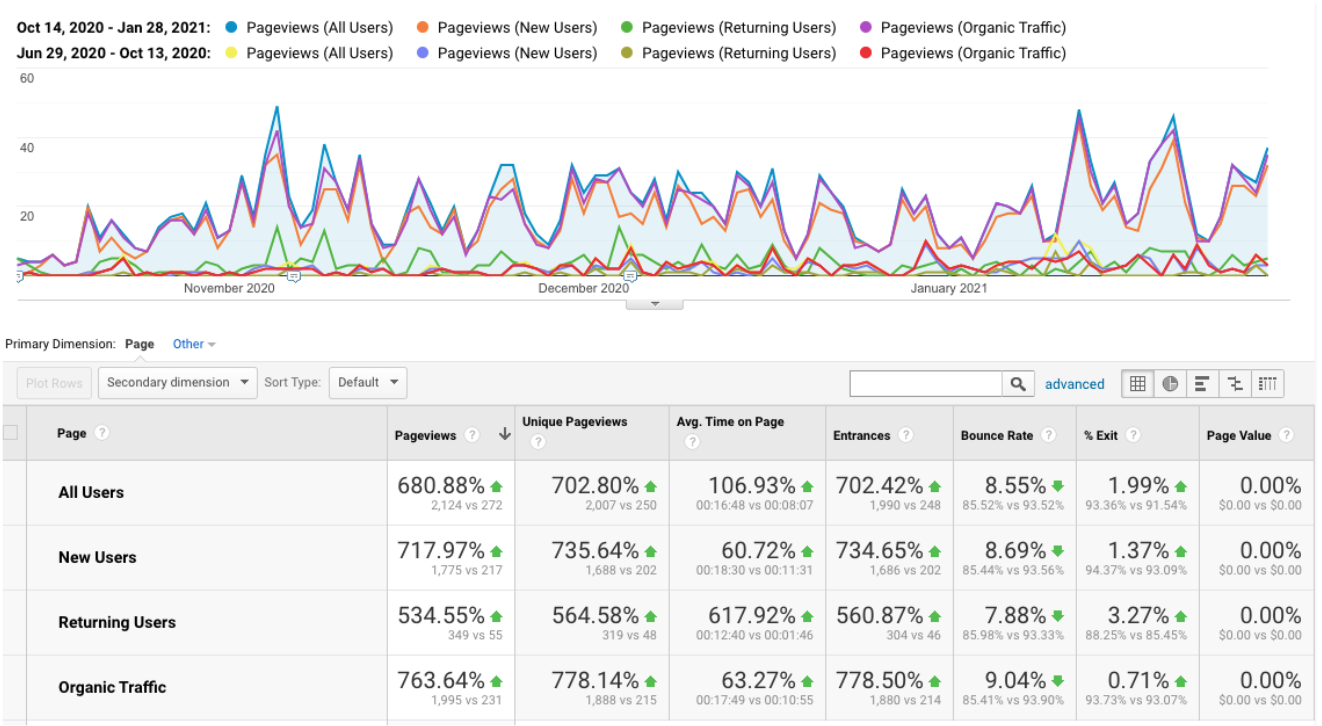Viewport: 1322px width, 726px height.
Task: Click into the table search field
Action: tap(926, 384)
